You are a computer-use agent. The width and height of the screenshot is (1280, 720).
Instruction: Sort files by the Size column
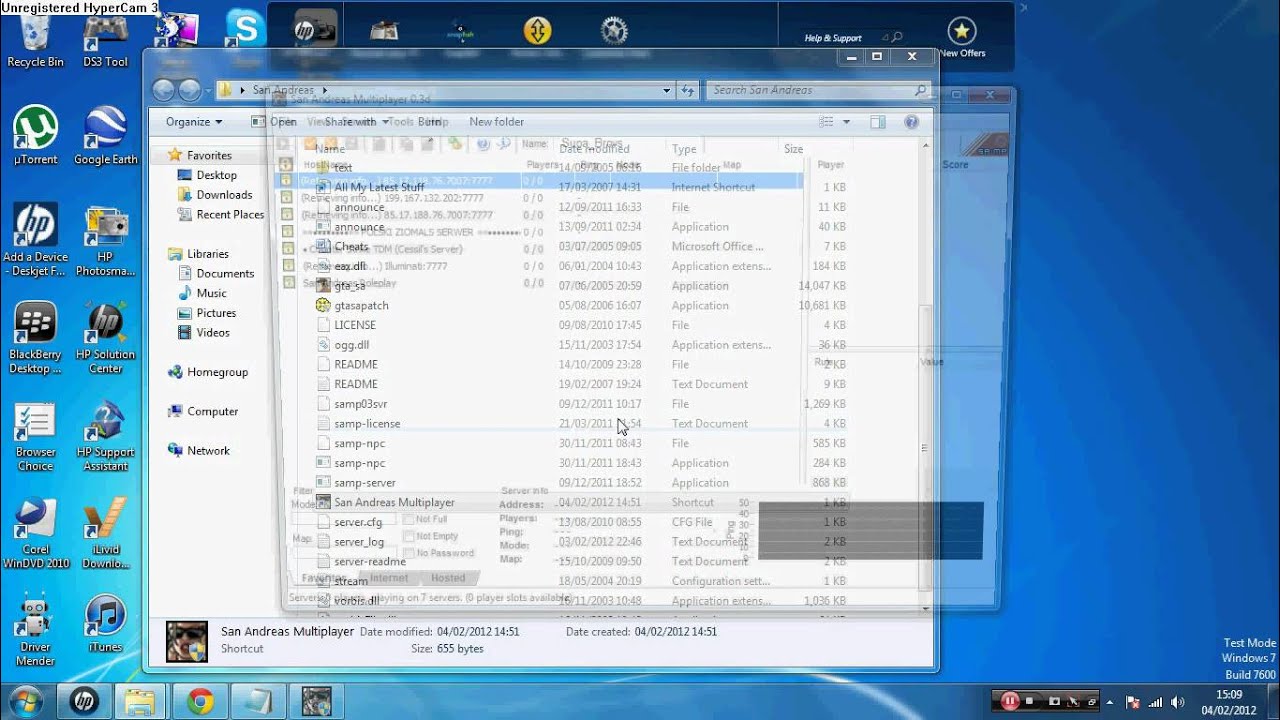tap(793, 149)
